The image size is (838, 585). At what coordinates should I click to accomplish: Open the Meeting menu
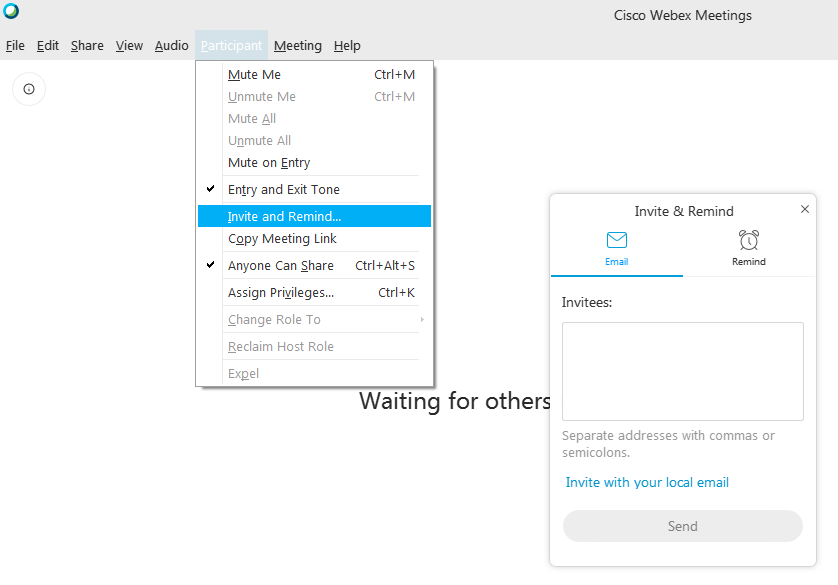tap(298, 45)
